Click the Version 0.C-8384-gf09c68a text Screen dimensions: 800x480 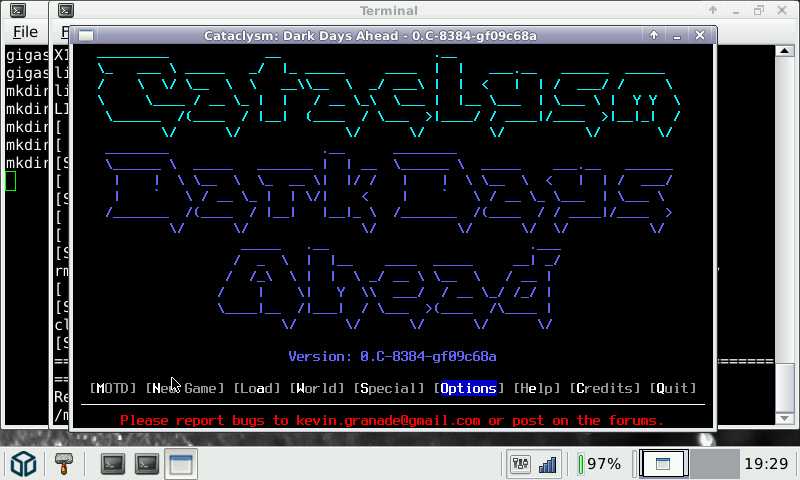point(392,356)
